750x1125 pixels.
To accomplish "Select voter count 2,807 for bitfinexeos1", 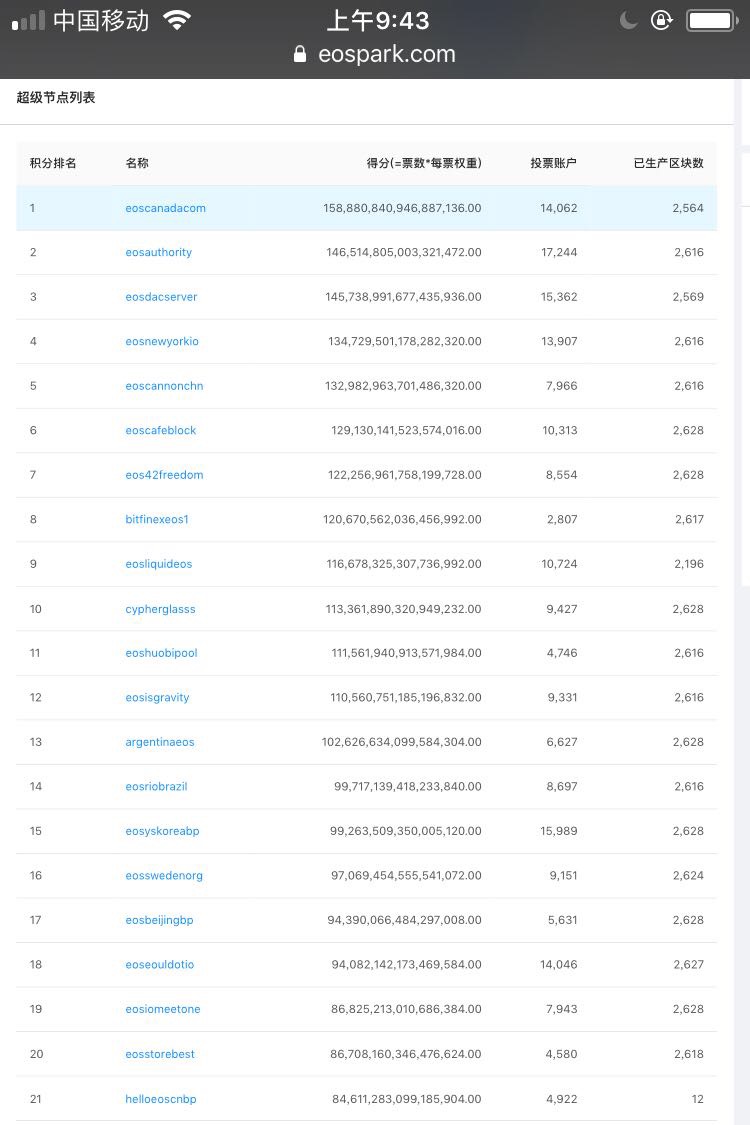I will click(562, 519).
